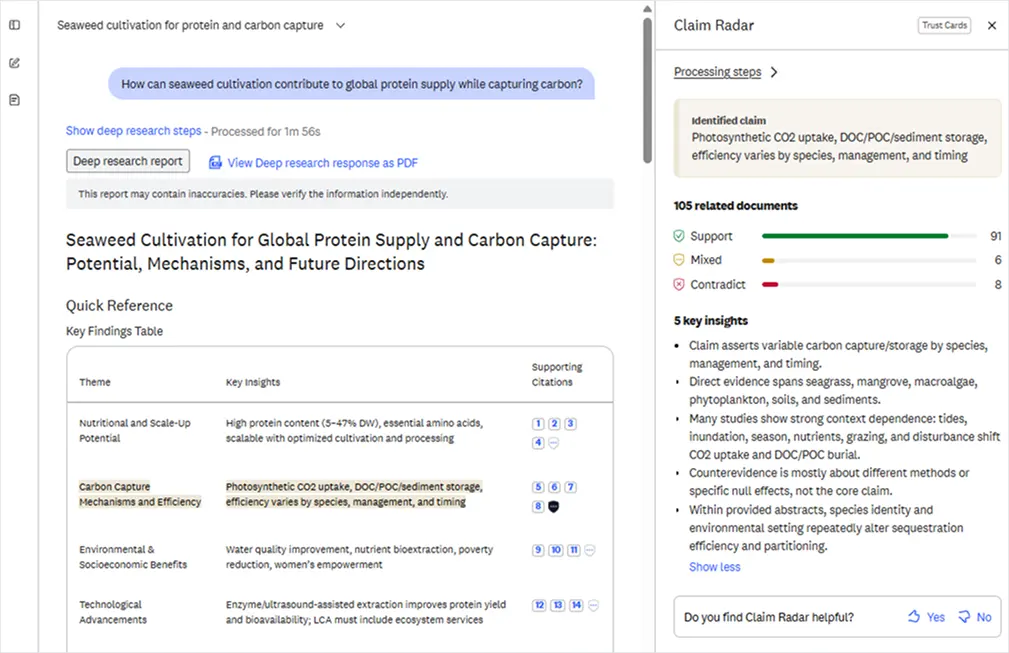Show more citations for Nutritional row

[x=553, y=443]
